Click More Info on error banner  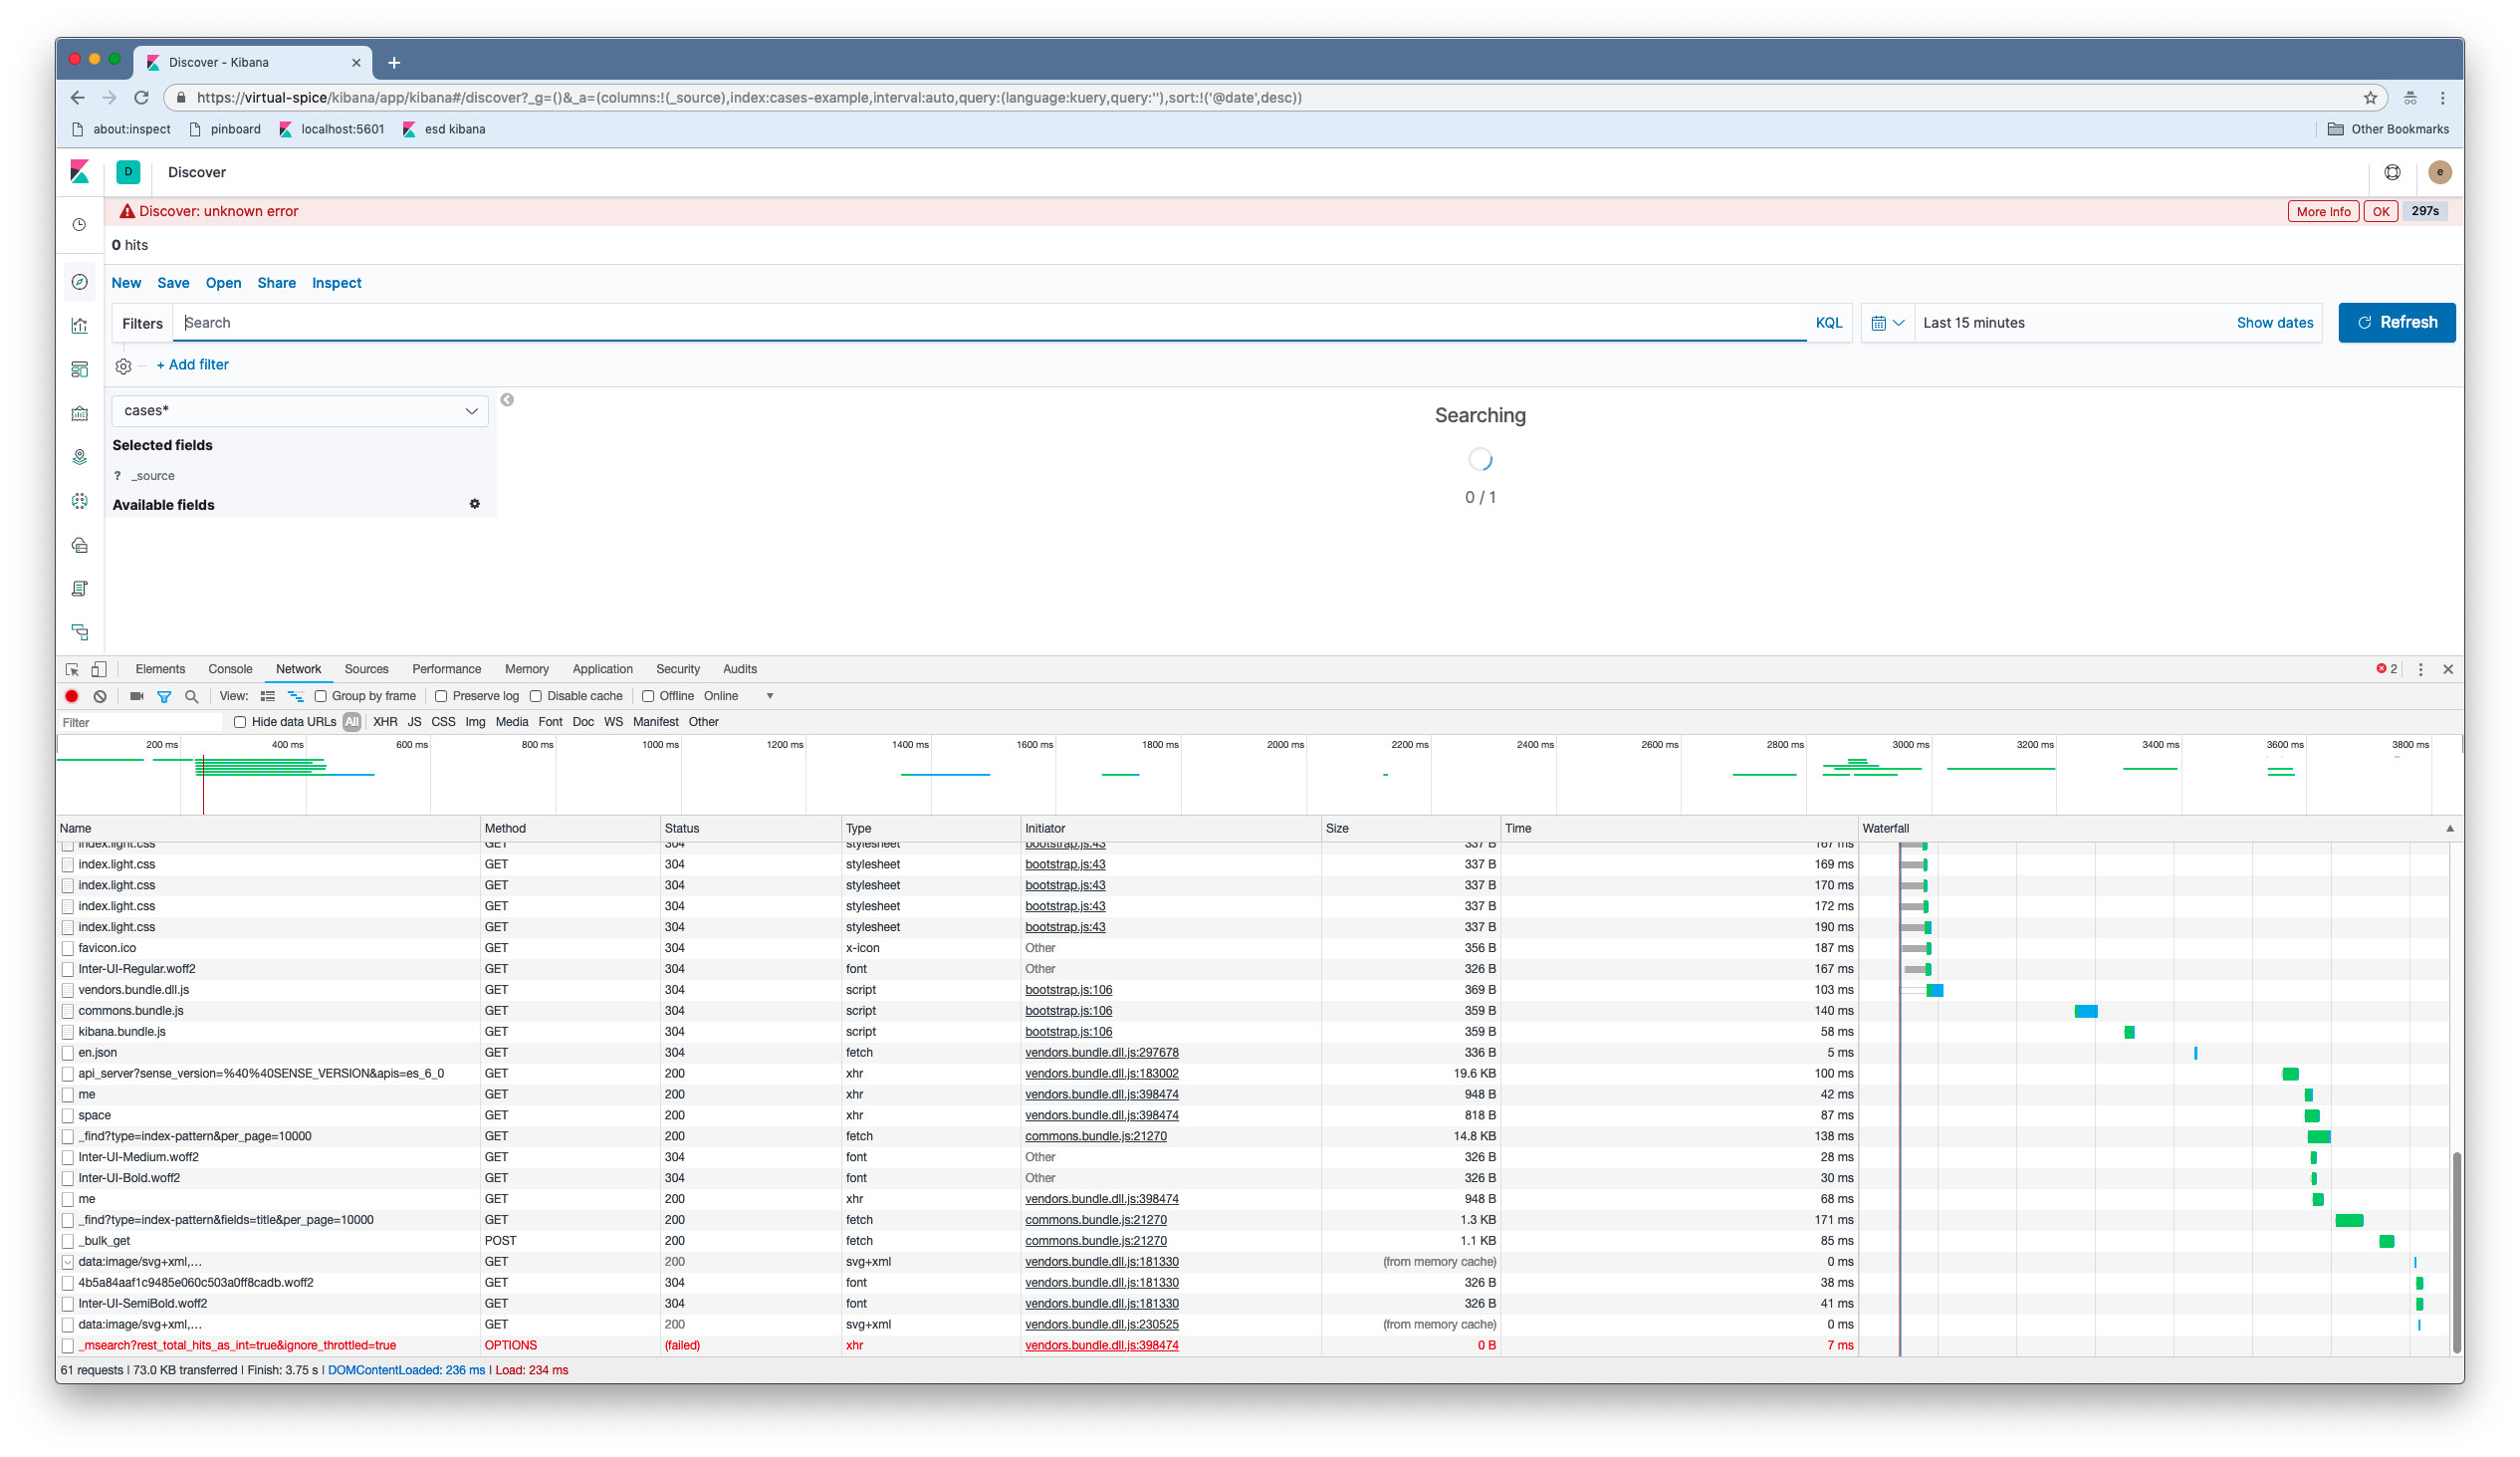click(2323, 211)
